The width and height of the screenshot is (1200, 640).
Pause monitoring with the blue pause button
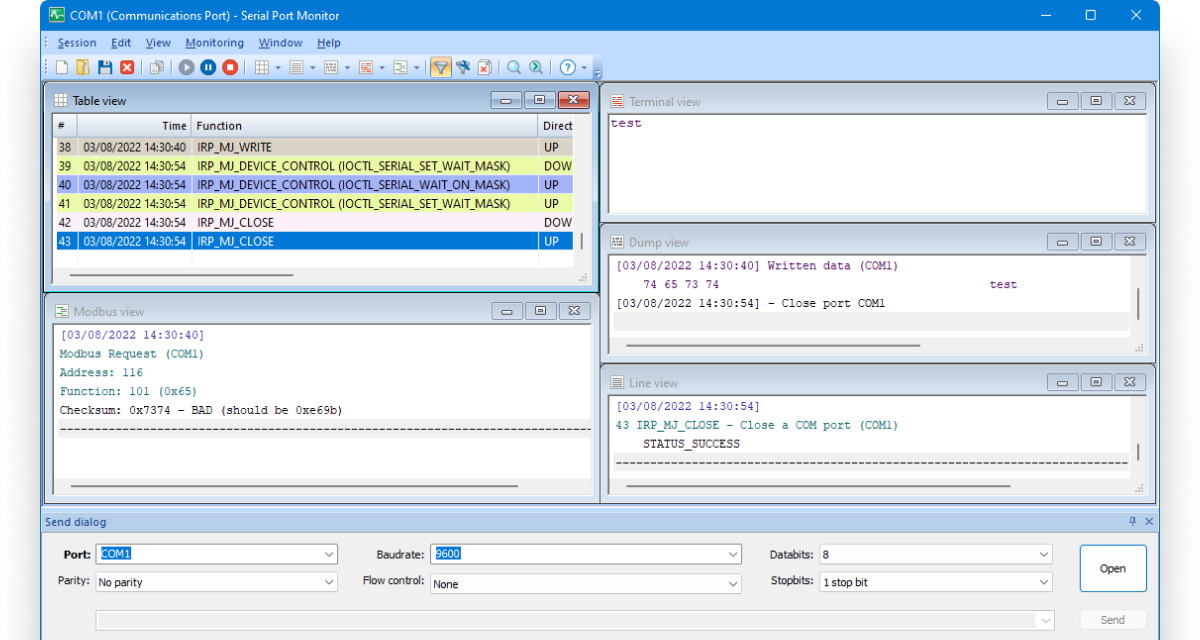(208, 68)
